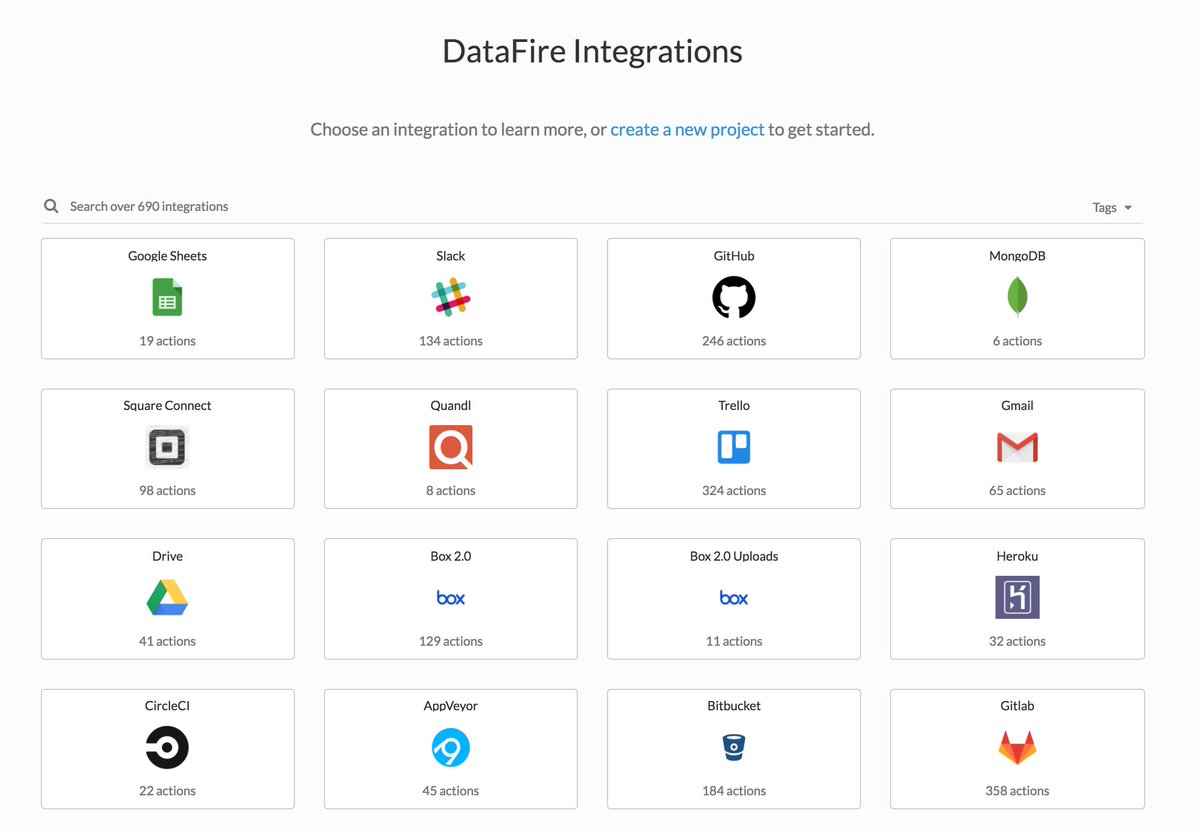The height and width of the screenshot is (833, 1200).
Task: Click the Google Sheets green spreadsheet icon
Action: pyautogui.click(x=167, y=298)
